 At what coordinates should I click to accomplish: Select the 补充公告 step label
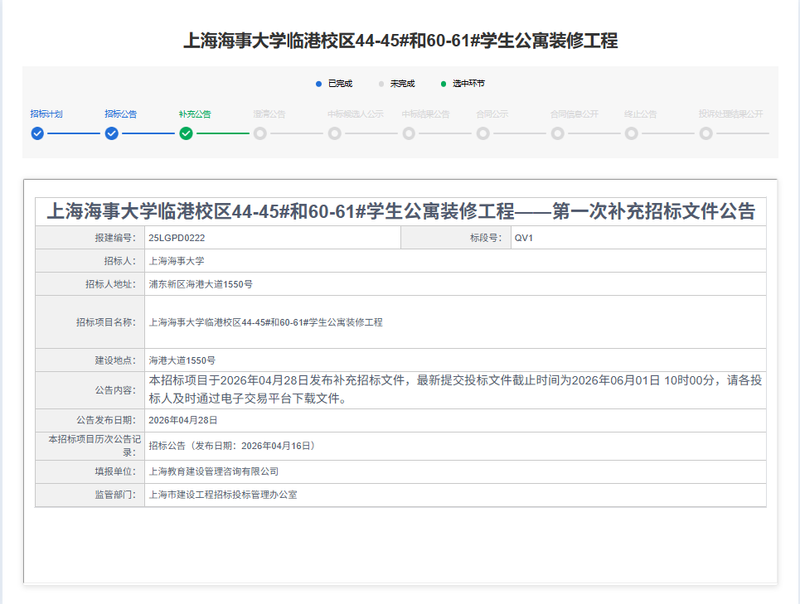pos(195,114)
